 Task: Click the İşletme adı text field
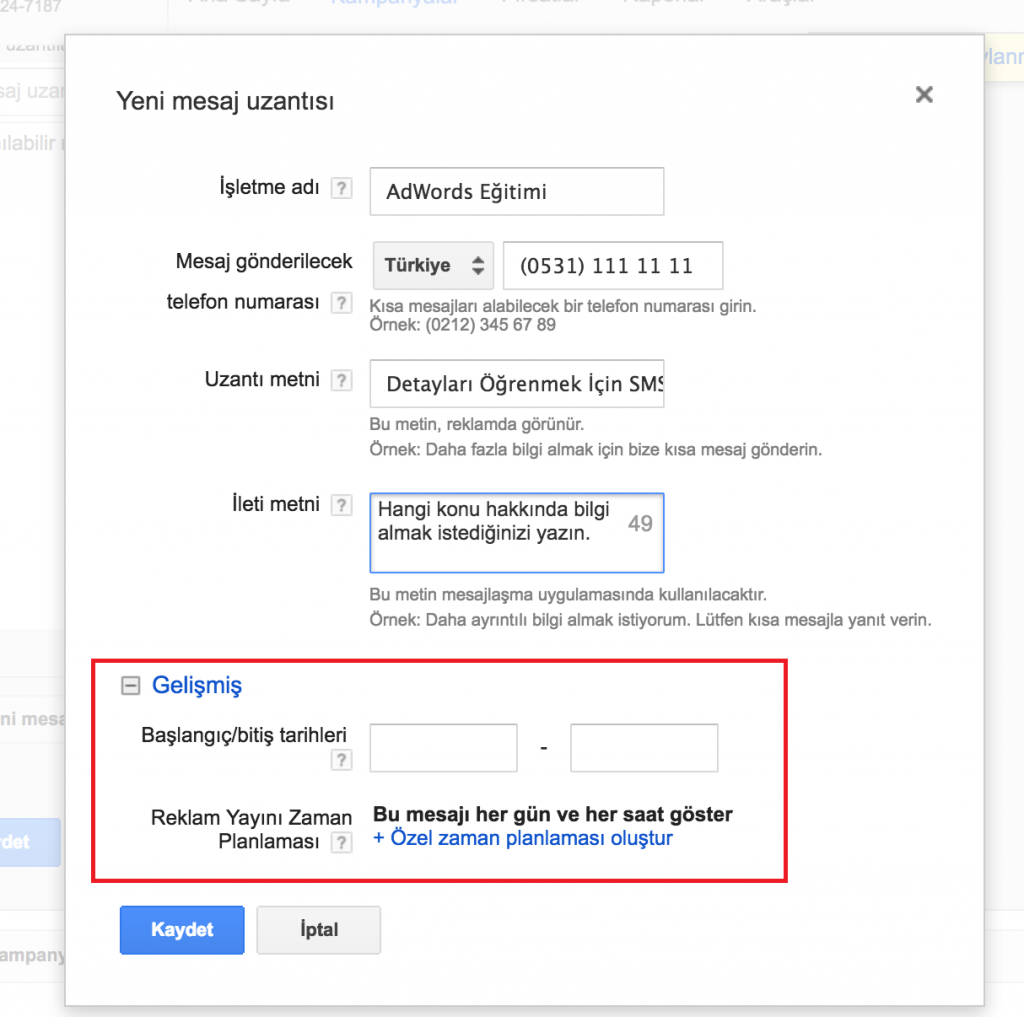[516, 192]
